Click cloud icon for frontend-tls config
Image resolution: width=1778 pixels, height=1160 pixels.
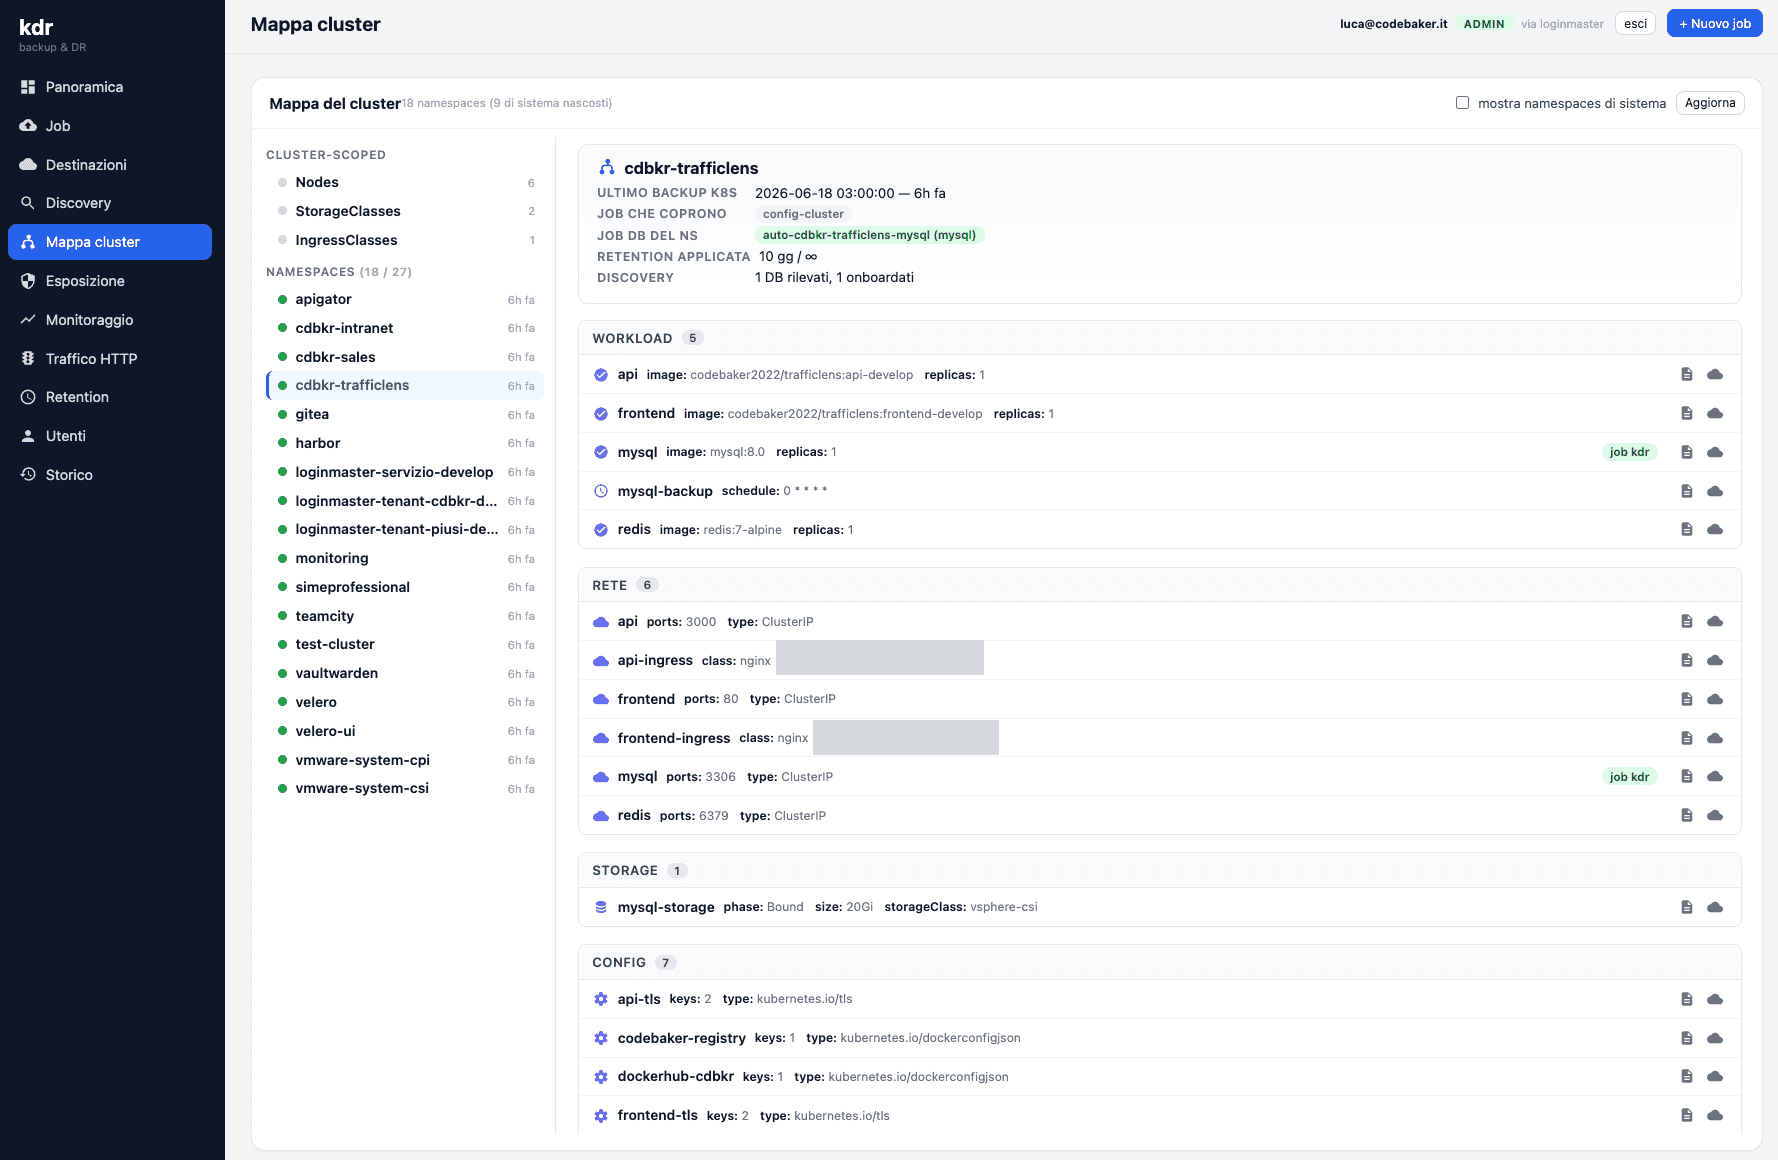1715,1115
